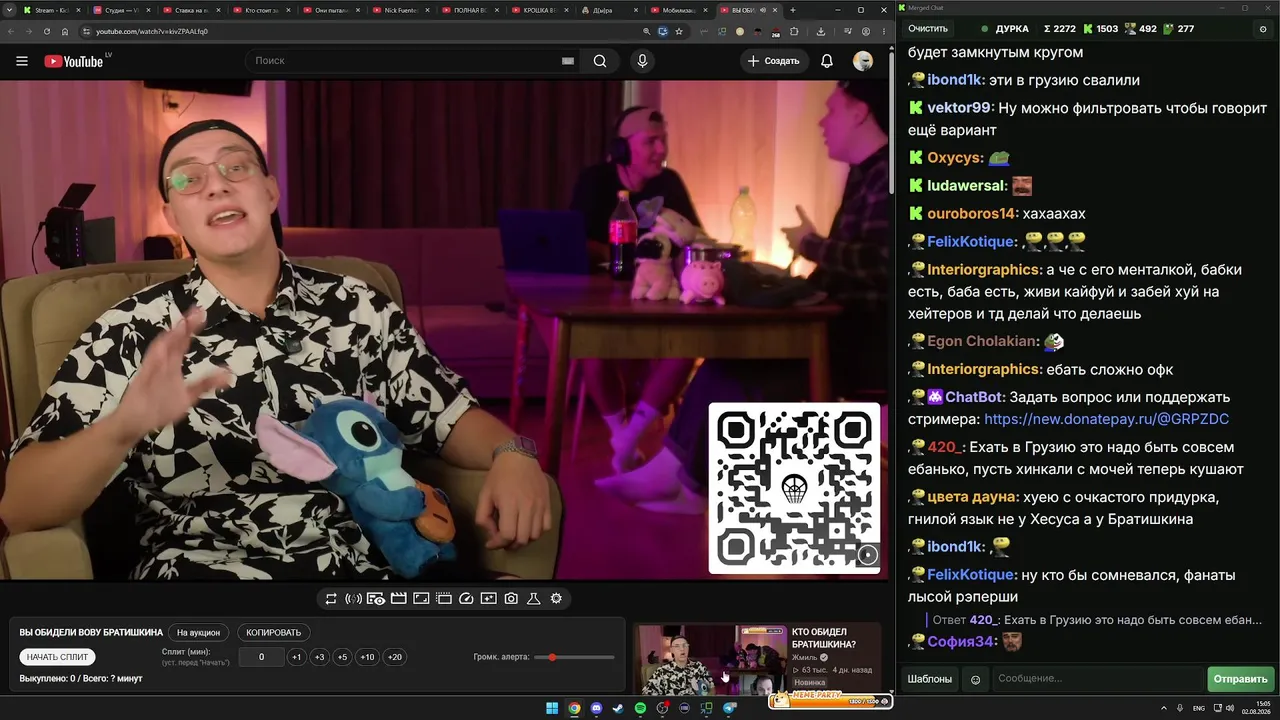1280x720 pixels.
Task: Start voice search with the microphone icon
Action: (642, 61)
